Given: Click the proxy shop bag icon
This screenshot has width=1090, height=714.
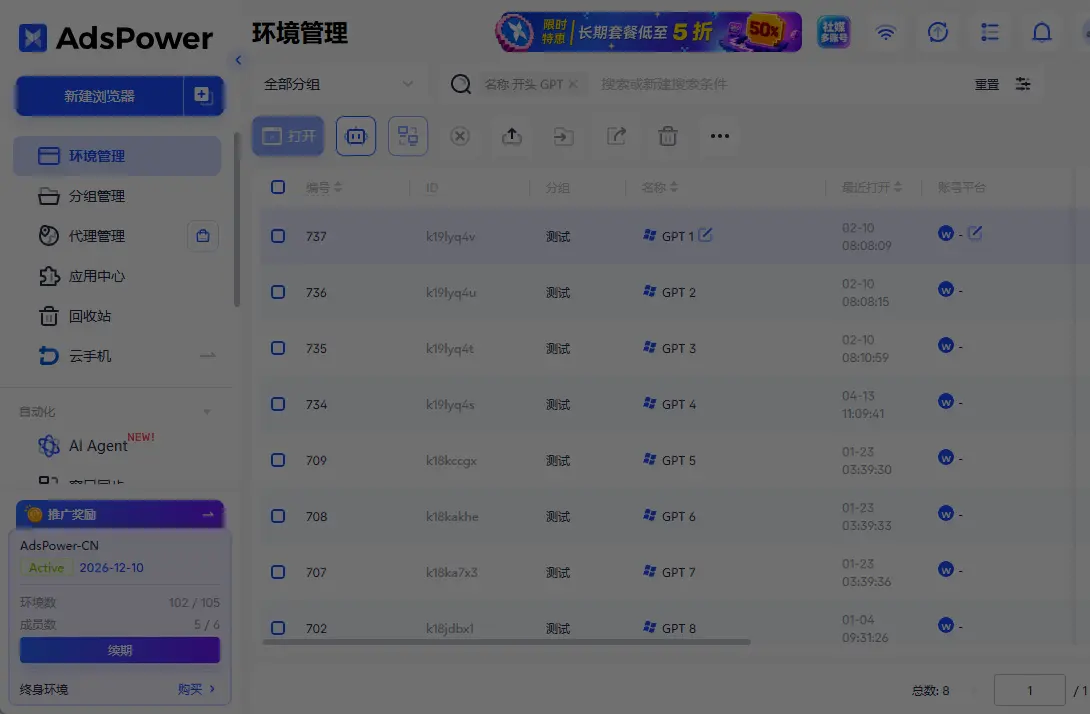Looking at the screenshot, I should tap(203, 236).
